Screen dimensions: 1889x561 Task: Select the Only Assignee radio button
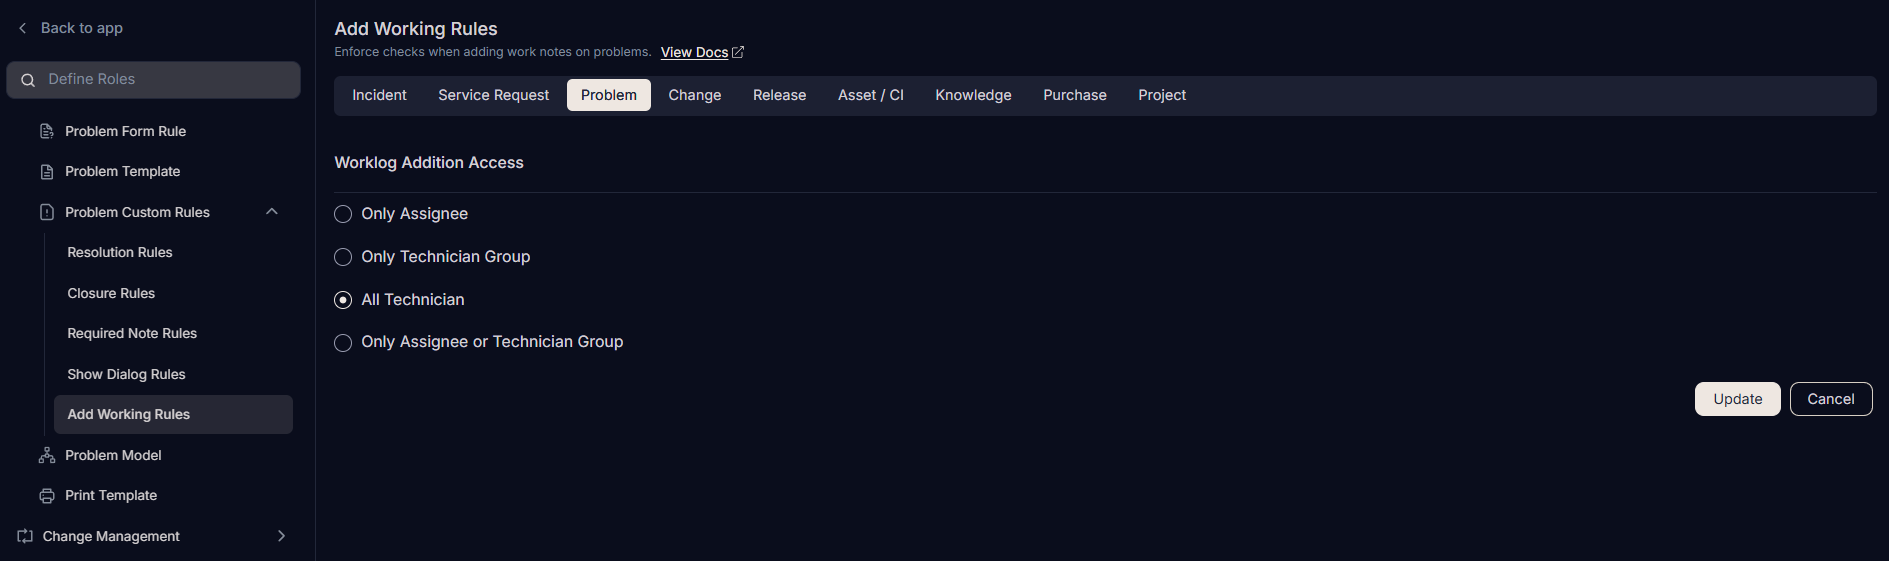coord(343,214)
